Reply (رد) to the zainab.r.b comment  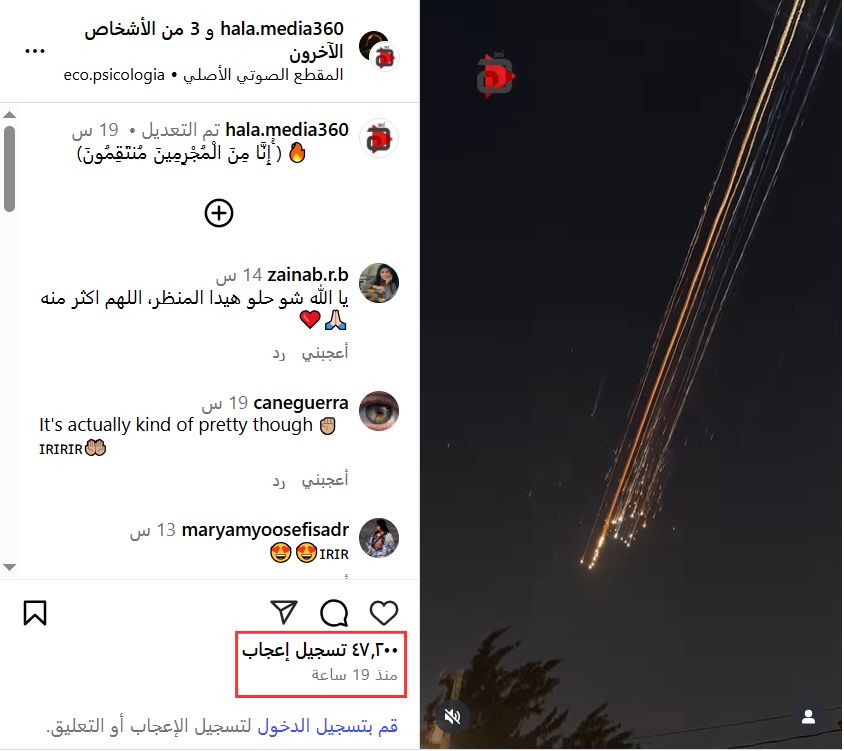coord(278,353)
